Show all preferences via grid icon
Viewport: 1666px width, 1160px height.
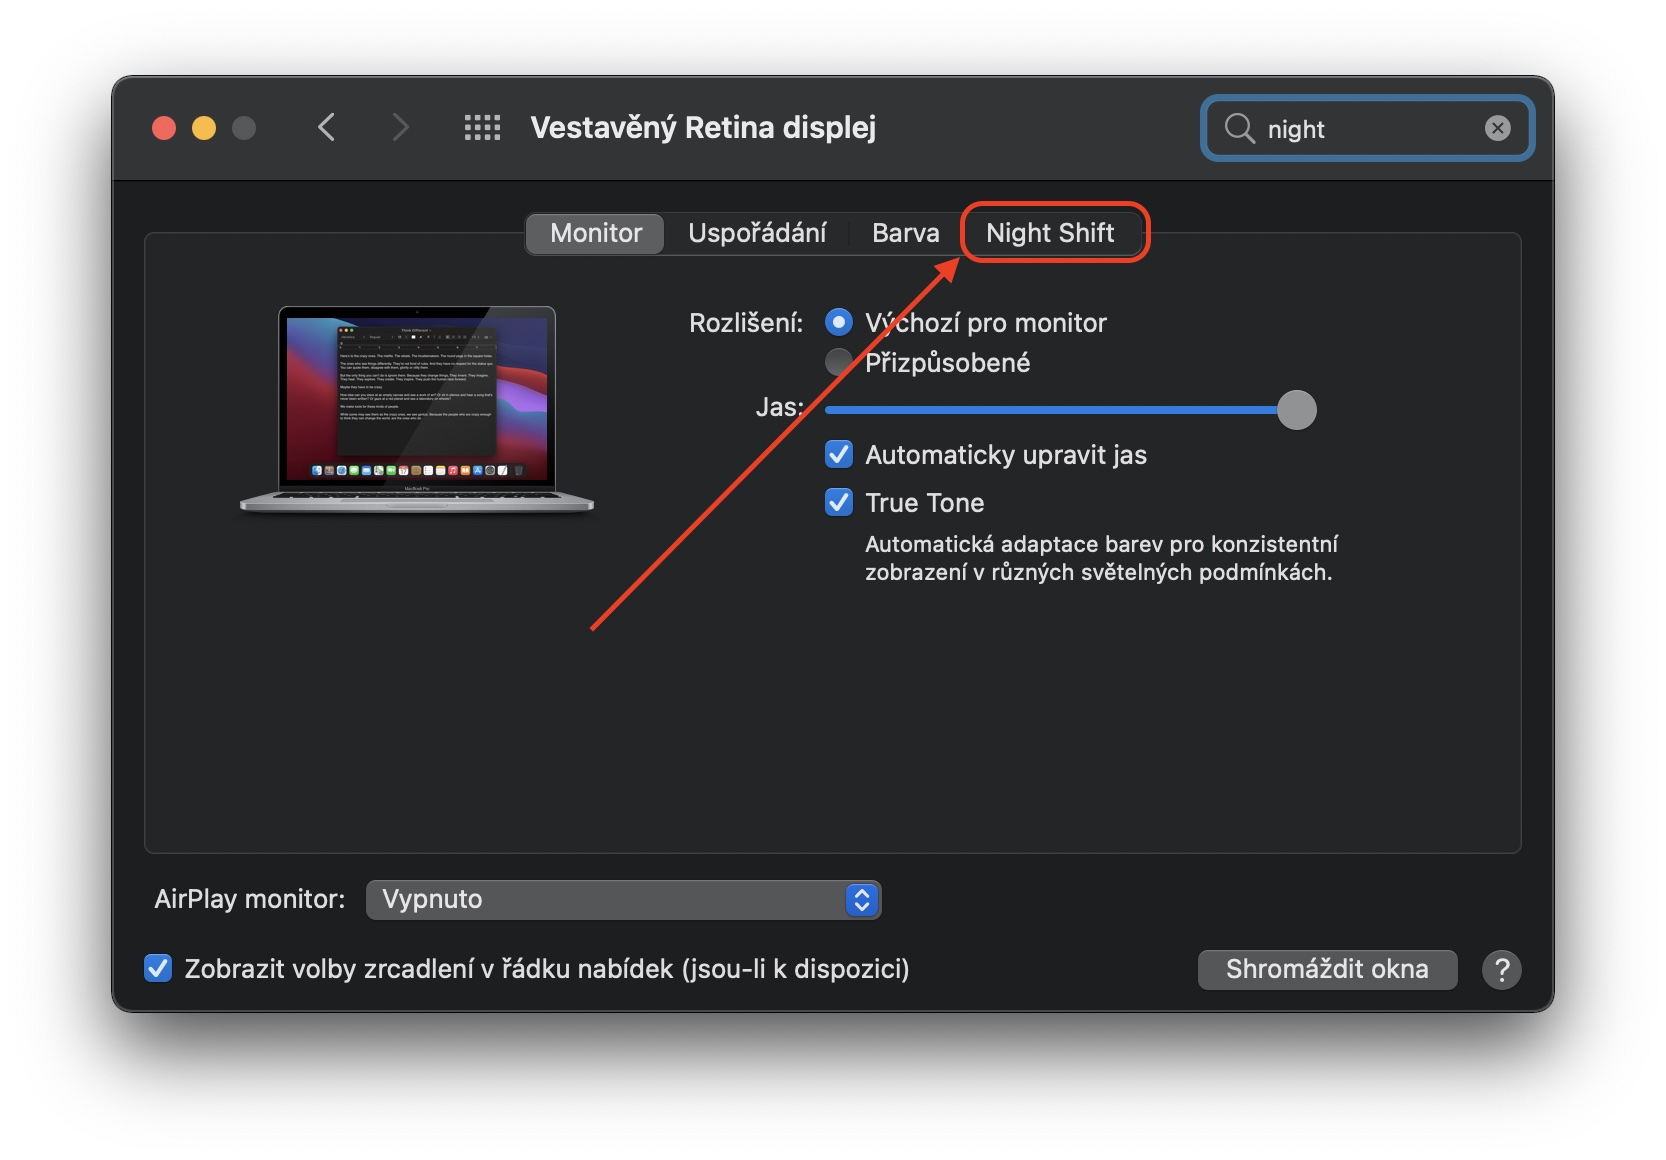tap(482, 128)
